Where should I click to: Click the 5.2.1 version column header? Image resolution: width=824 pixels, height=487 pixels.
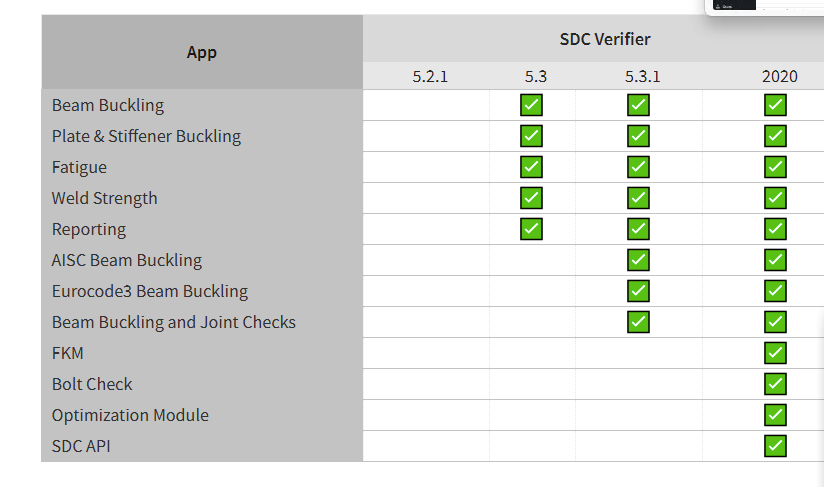point(430,77)
